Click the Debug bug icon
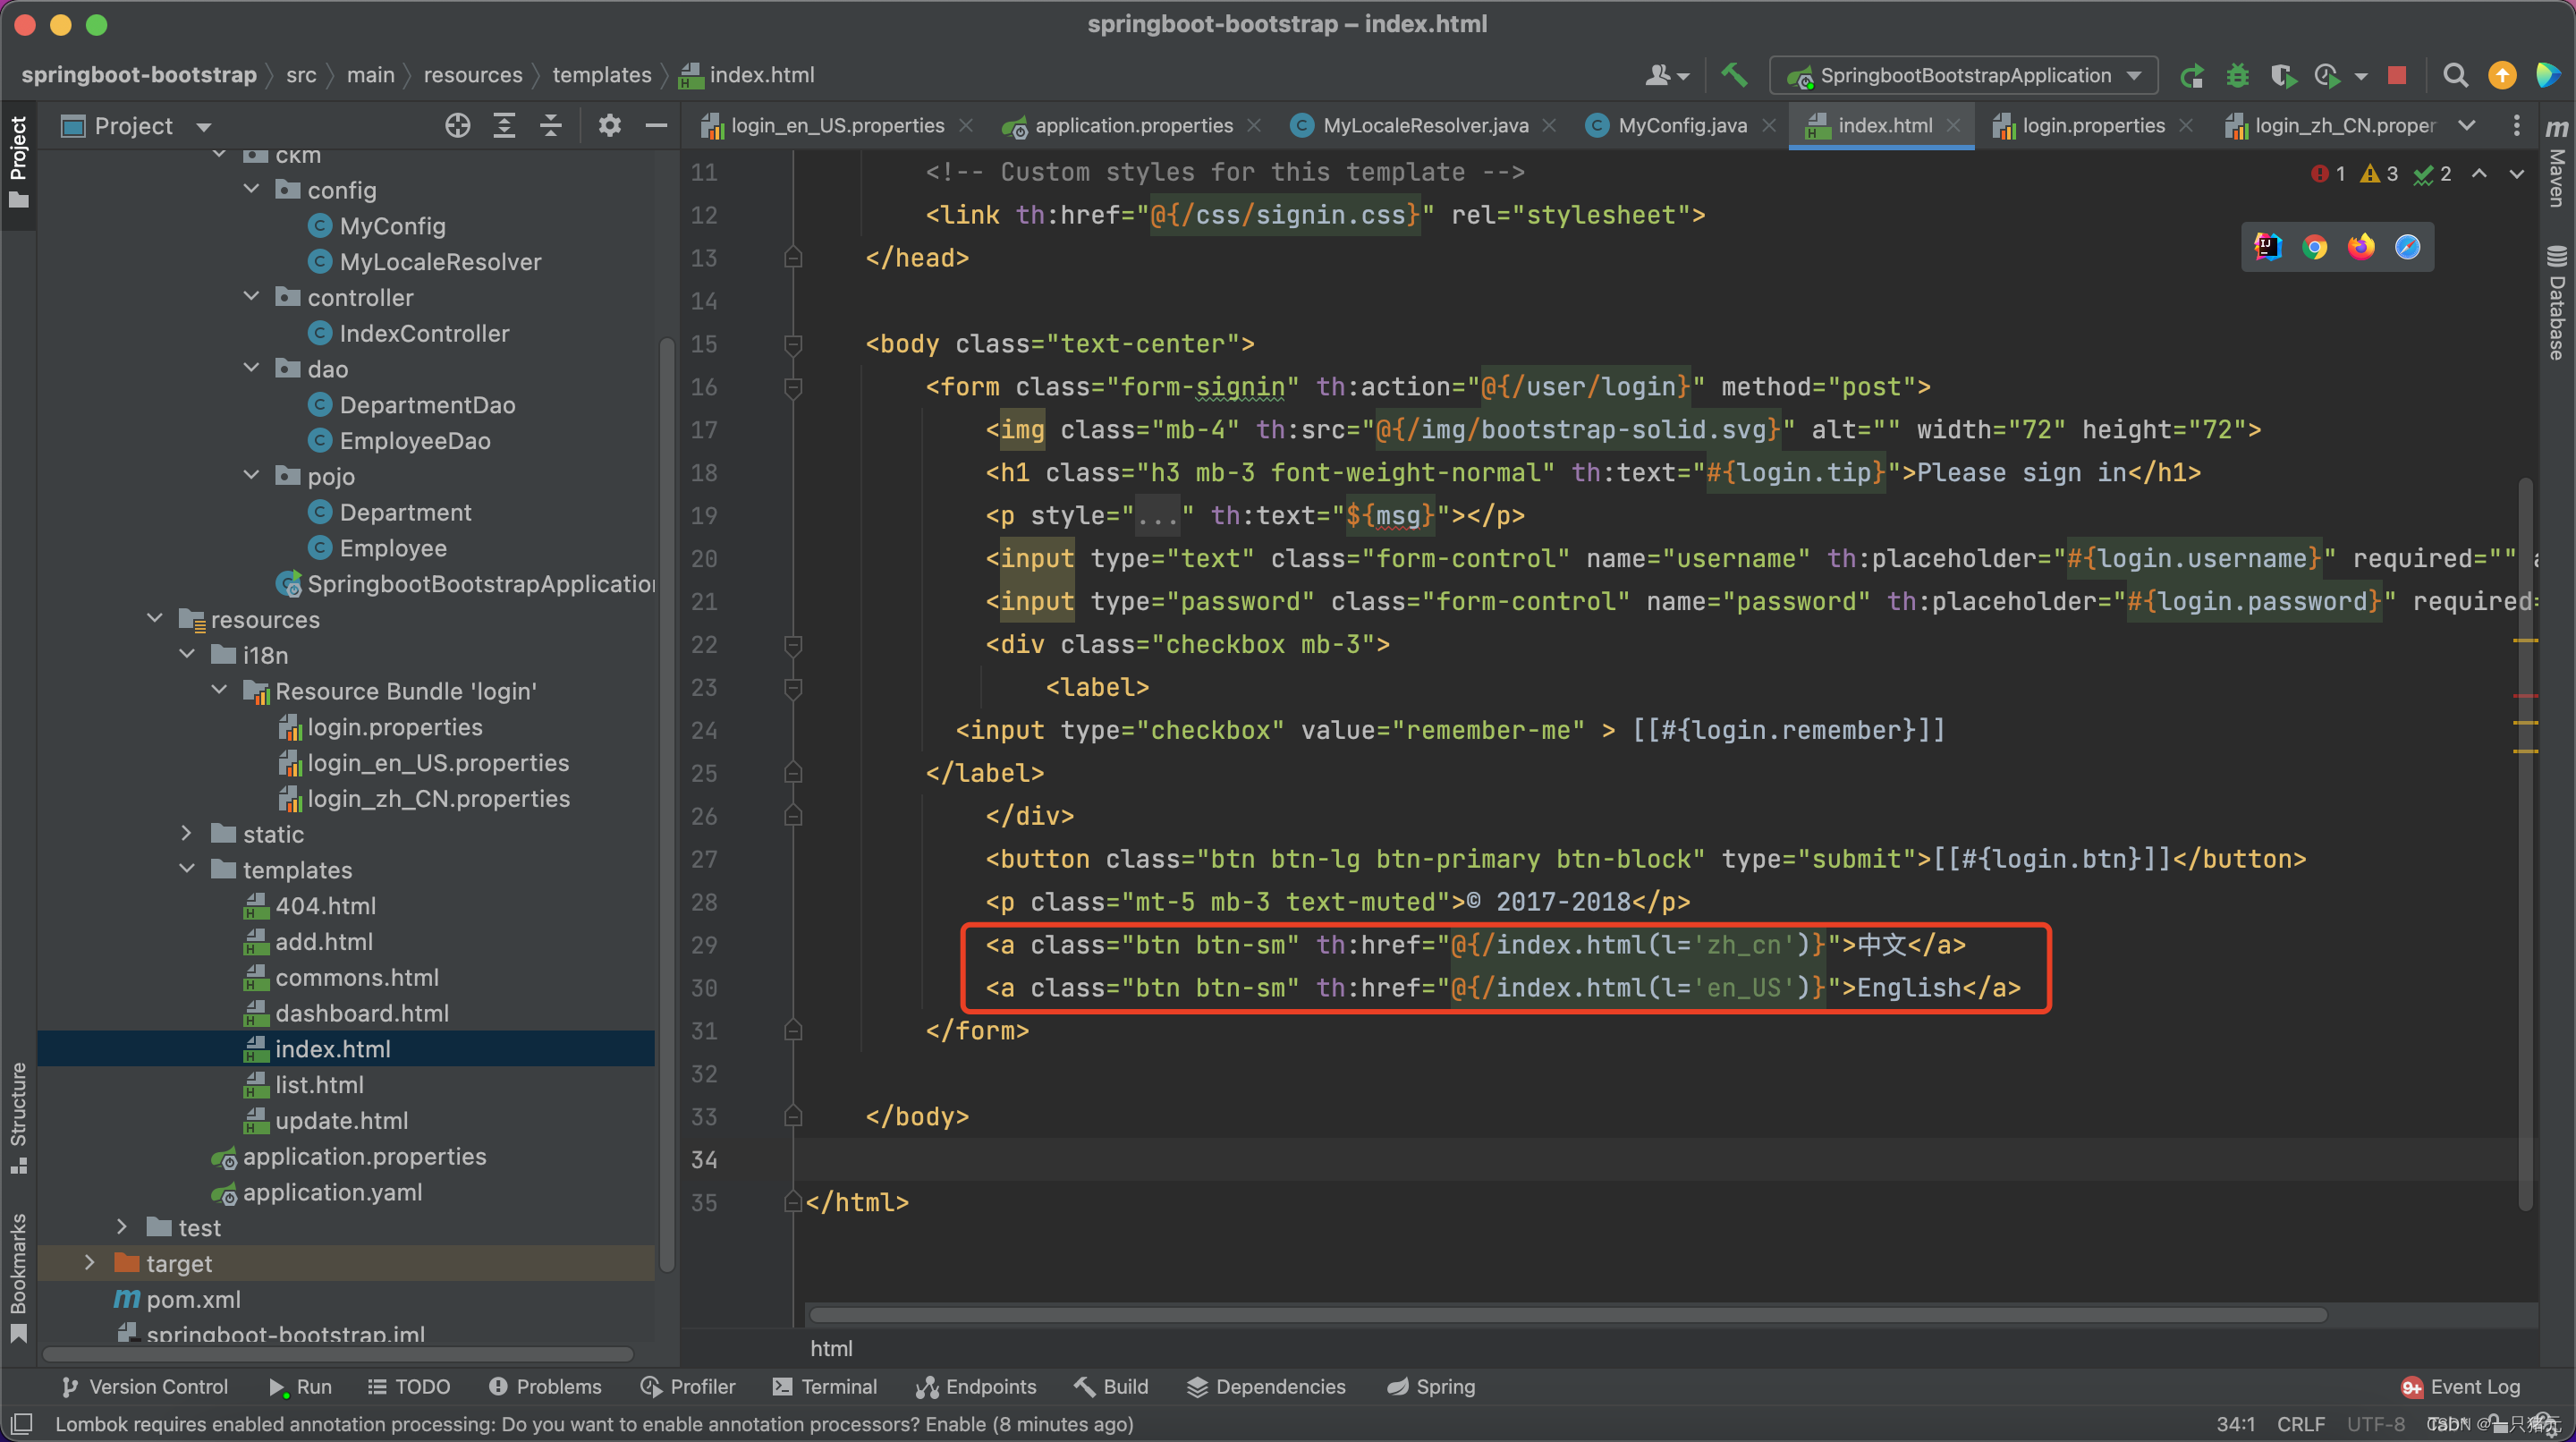The width and height of the screenshot is (2576, 1442). point(2238,75)
